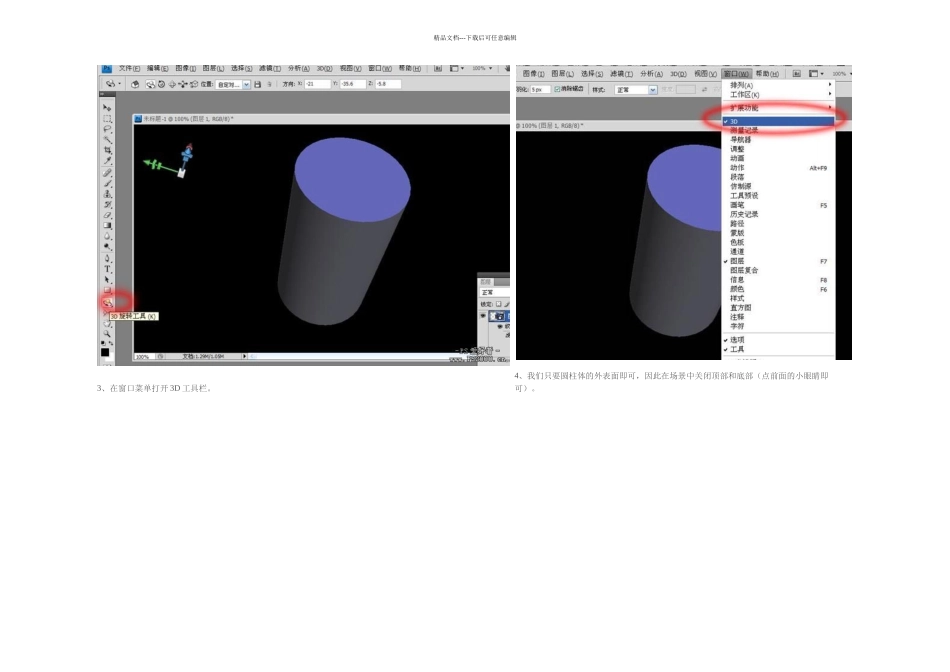Click 历史记录 in Window menu
Image resolution: width=950 pixels, height=672 pixels.
point(744,213)
